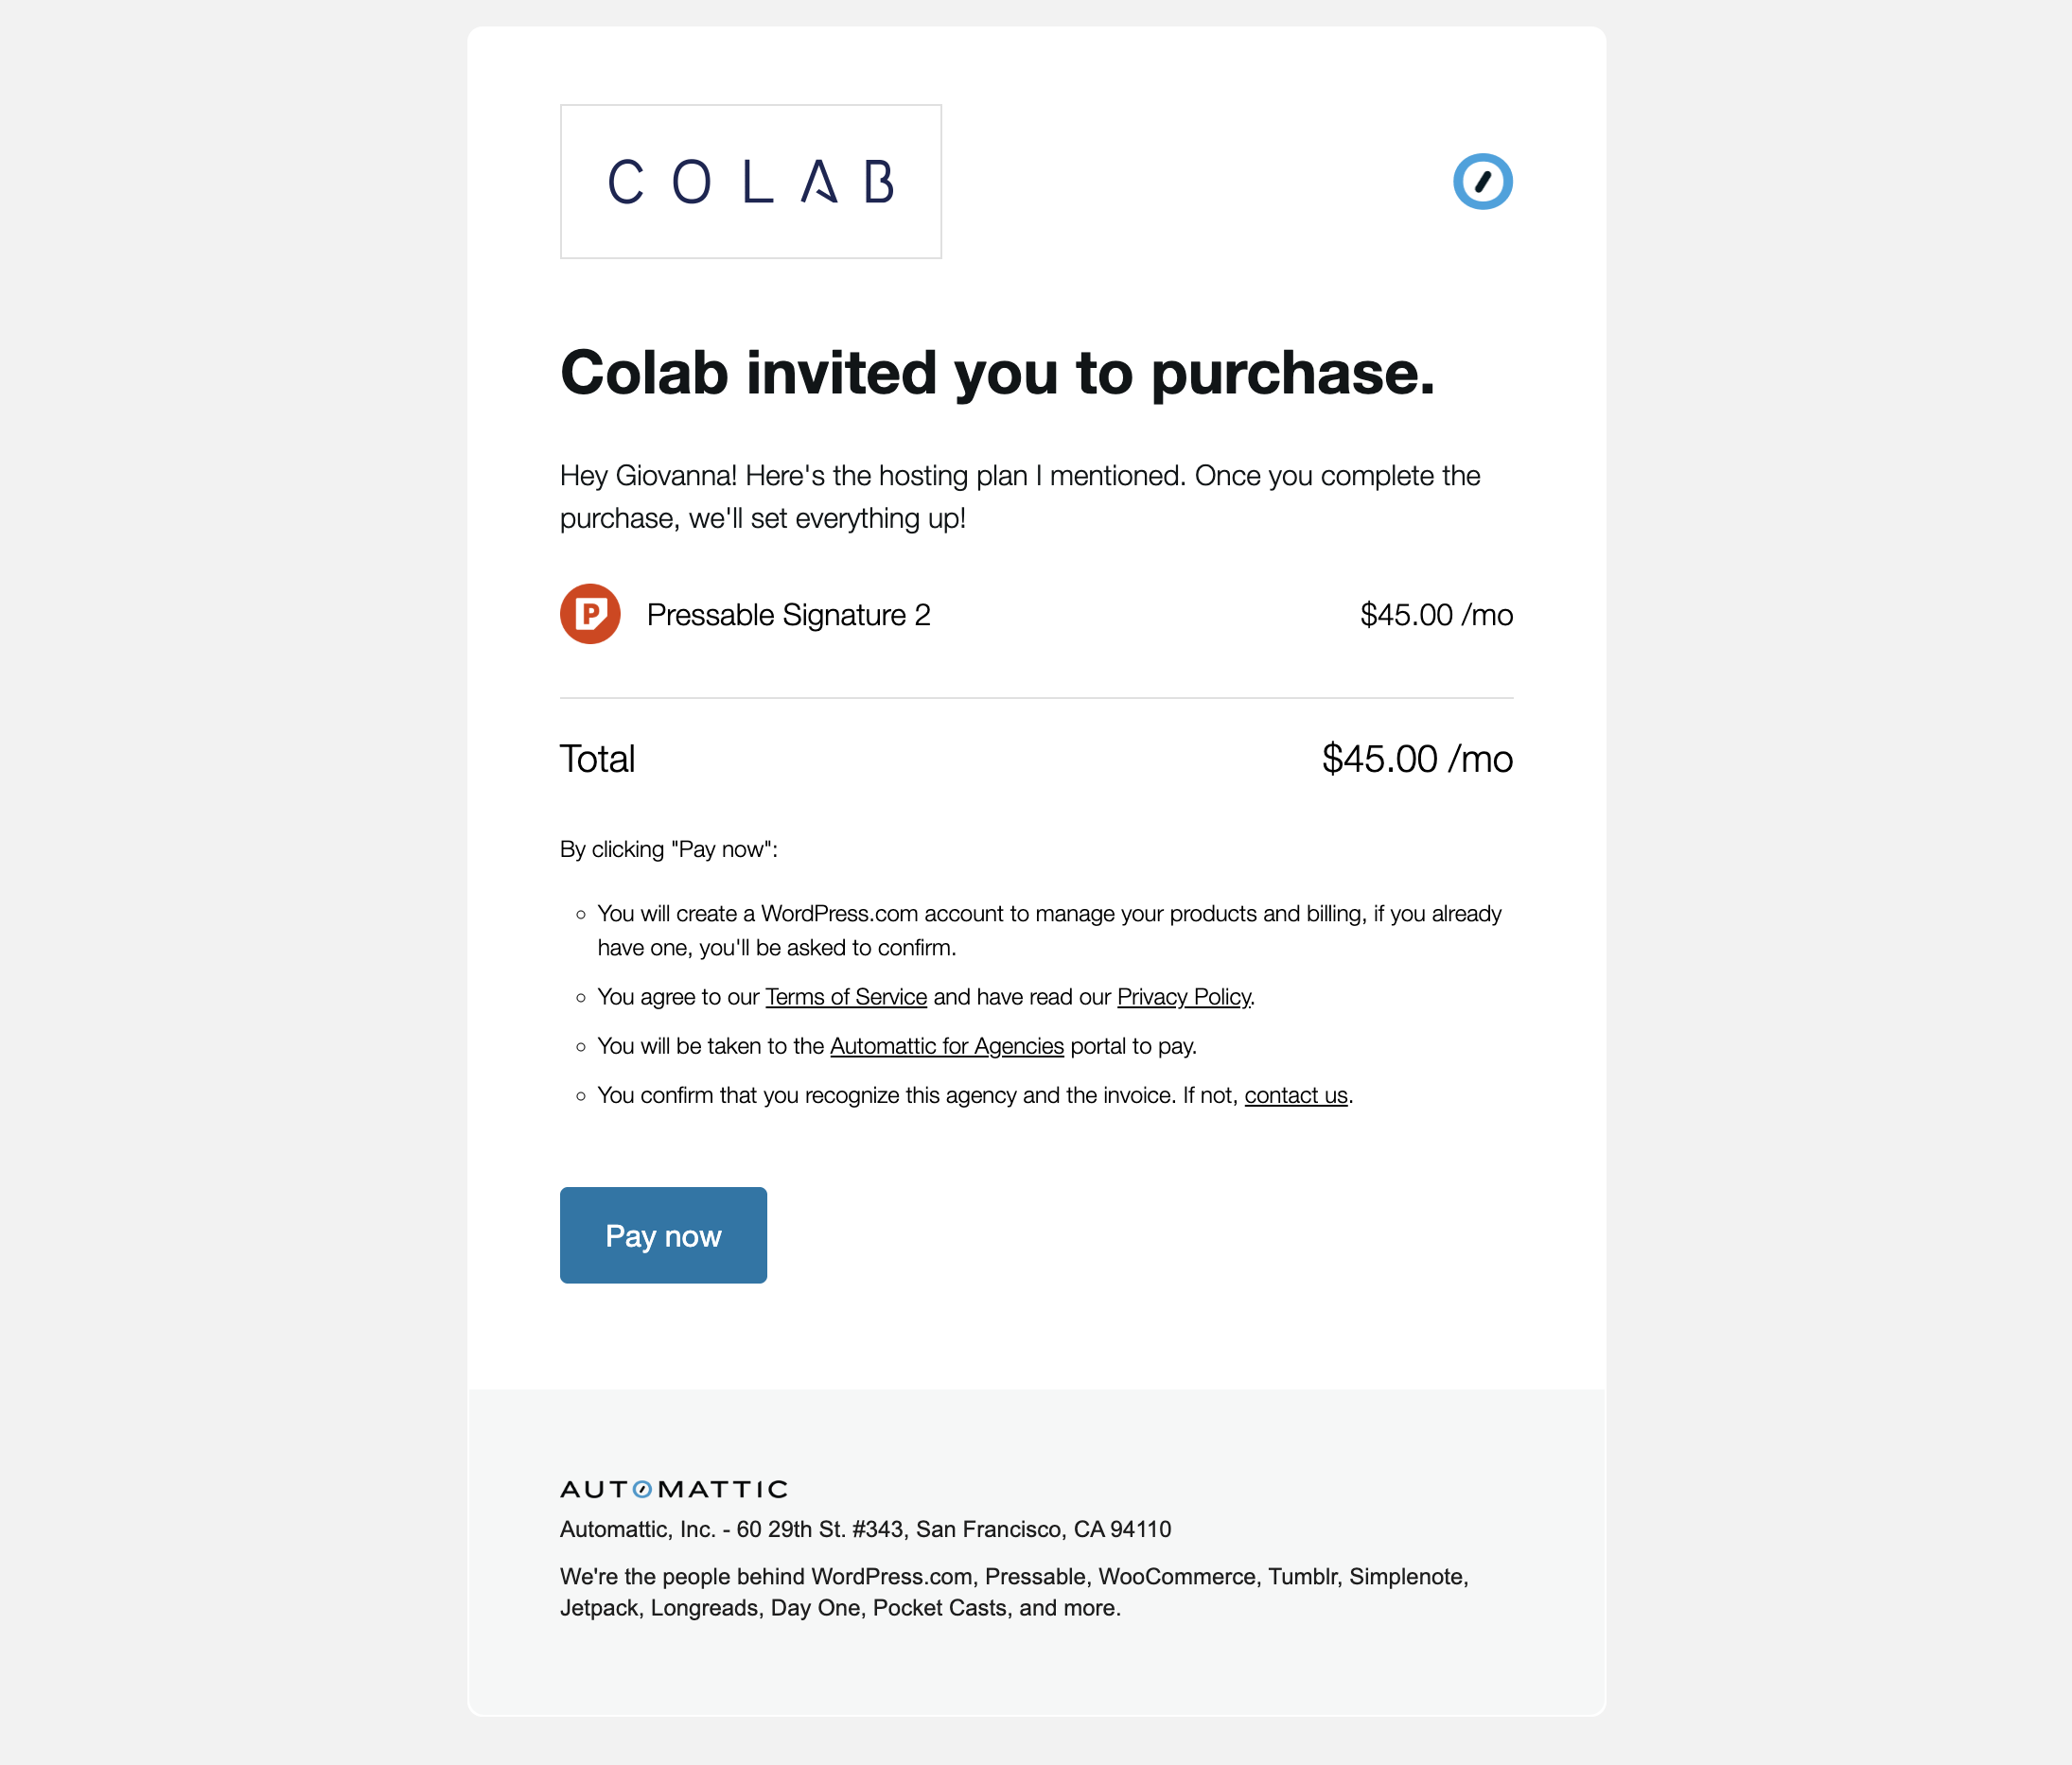This screenshot has width=2072, height=1765.
Task: Click the contact us link
Action: 1295,1095
